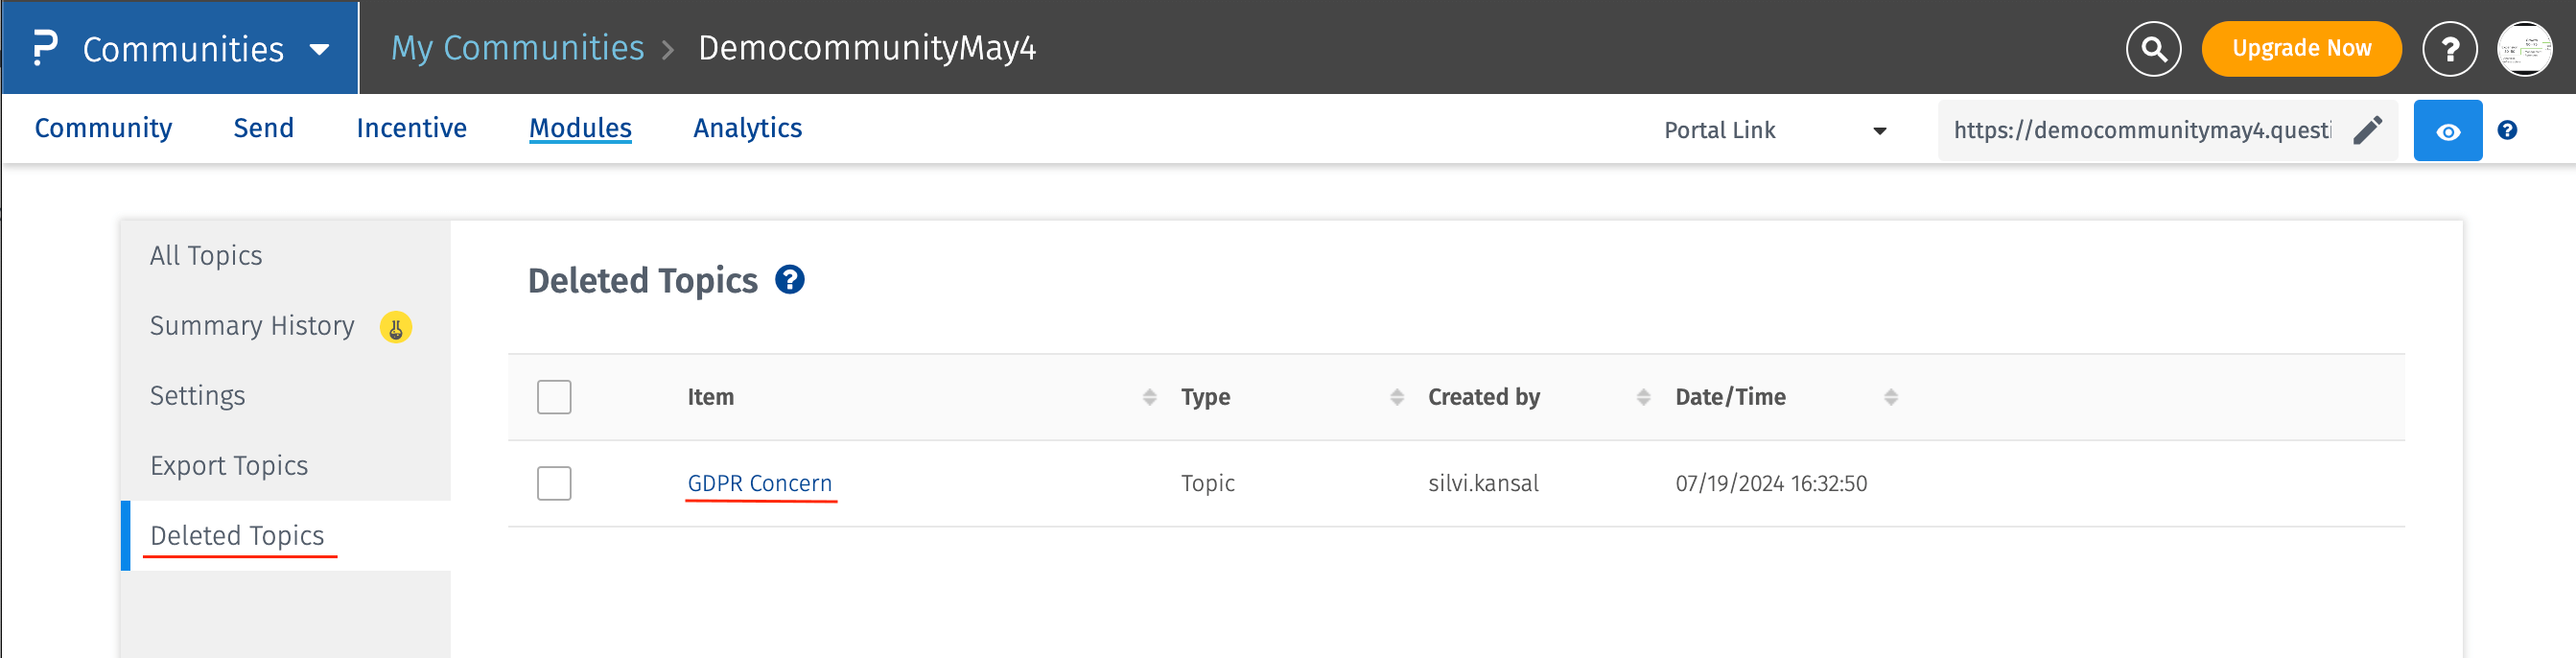The width and height of the screenshot is (2576, 658).
Task: Sort table by Item column arrows
Action: click(1149, 397)
